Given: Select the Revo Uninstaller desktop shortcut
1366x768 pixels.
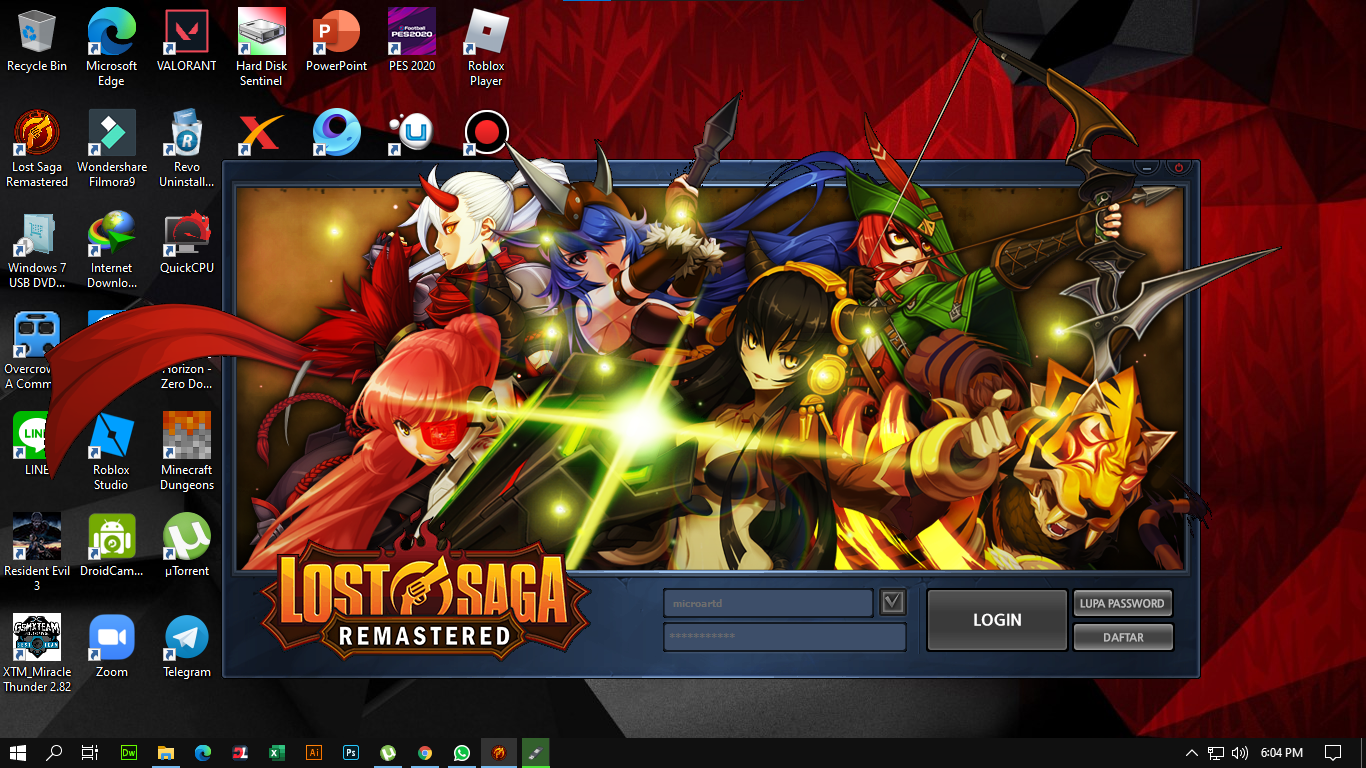Looking at the screenshot, I should coord(187,149).
